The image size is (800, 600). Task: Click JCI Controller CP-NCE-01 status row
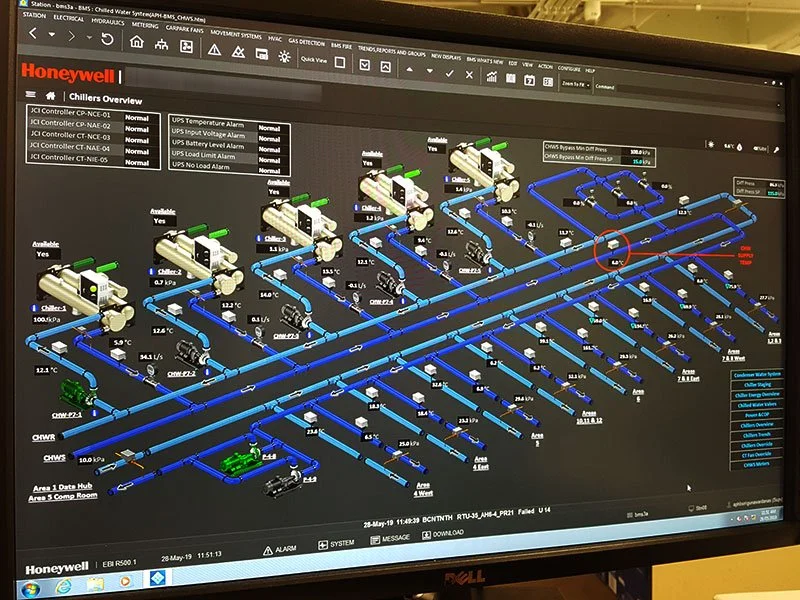point(93,113)
